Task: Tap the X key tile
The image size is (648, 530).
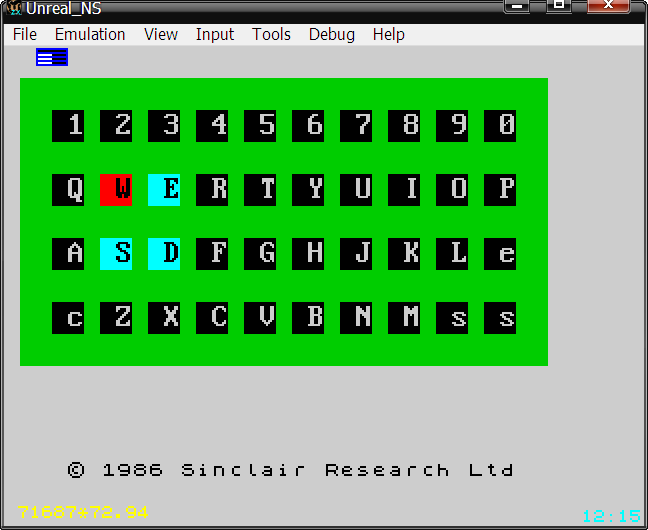Action: point(164,318)
